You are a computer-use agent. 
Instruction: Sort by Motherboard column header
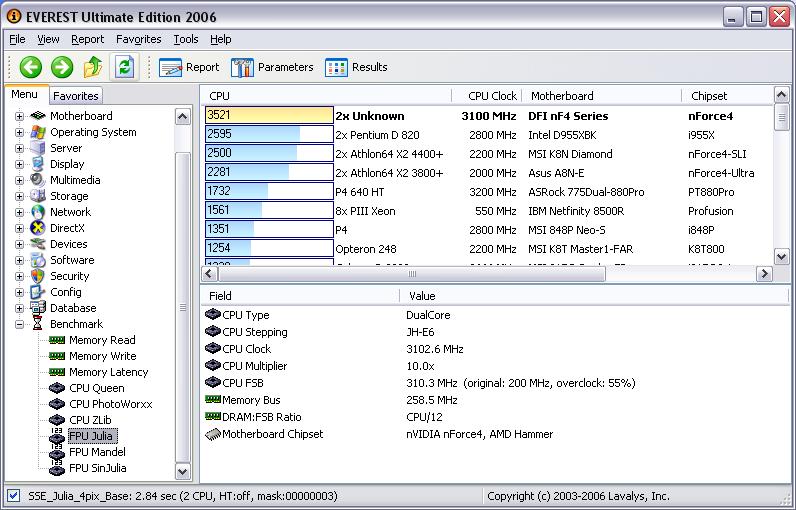point(602,96)
